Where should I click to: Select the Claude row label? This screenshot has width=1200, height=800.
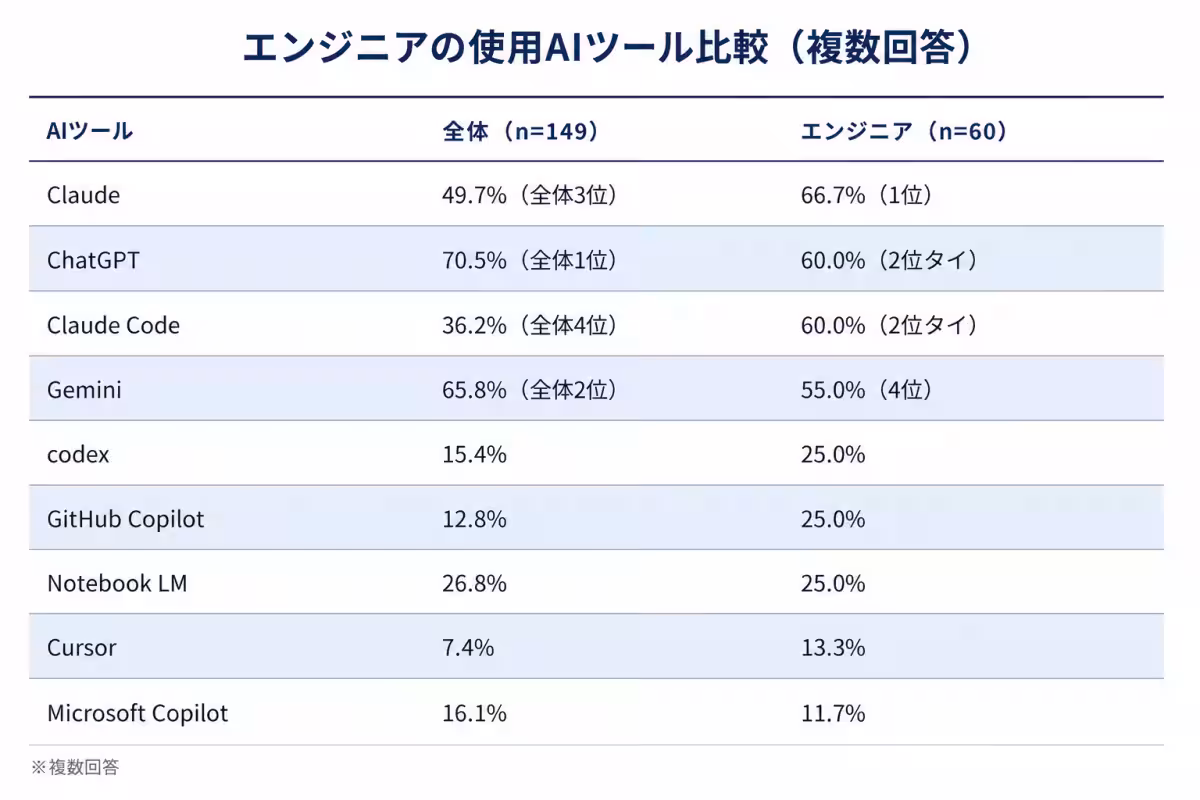83,195
